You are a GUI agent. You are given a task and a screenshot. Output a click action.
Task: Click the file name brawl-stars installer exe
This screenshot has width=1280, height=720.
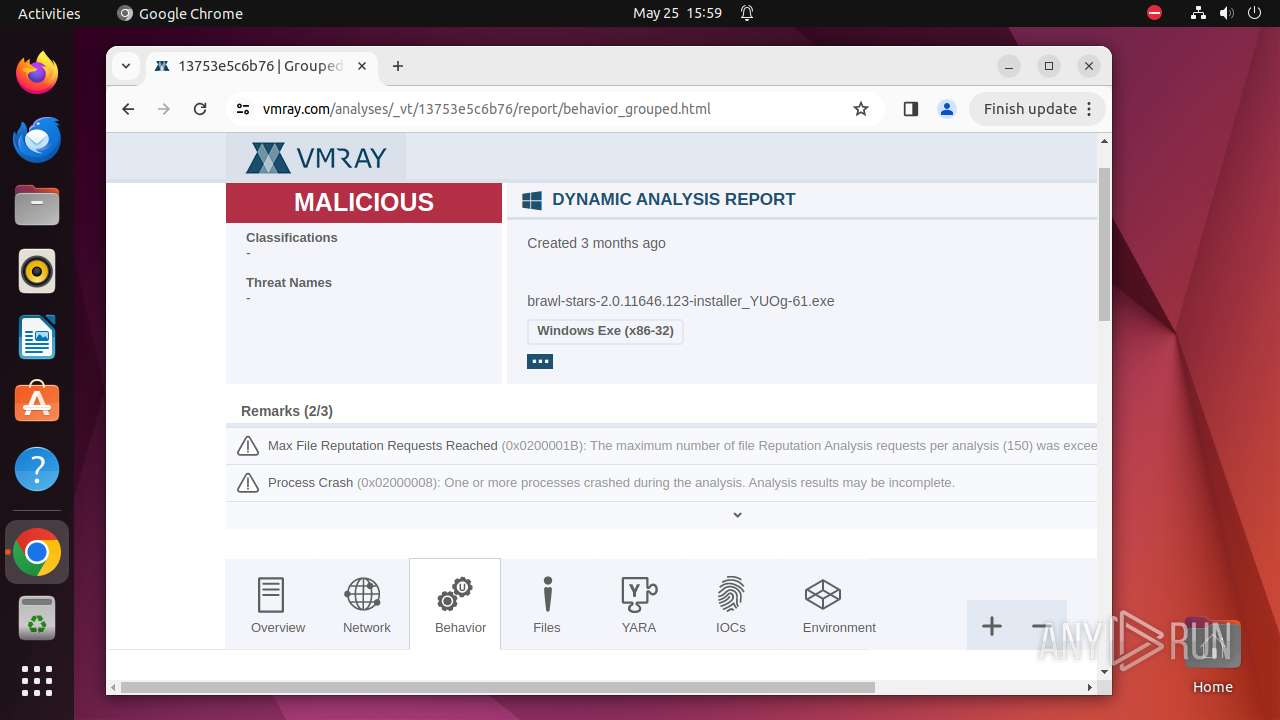tap(681, 301)
